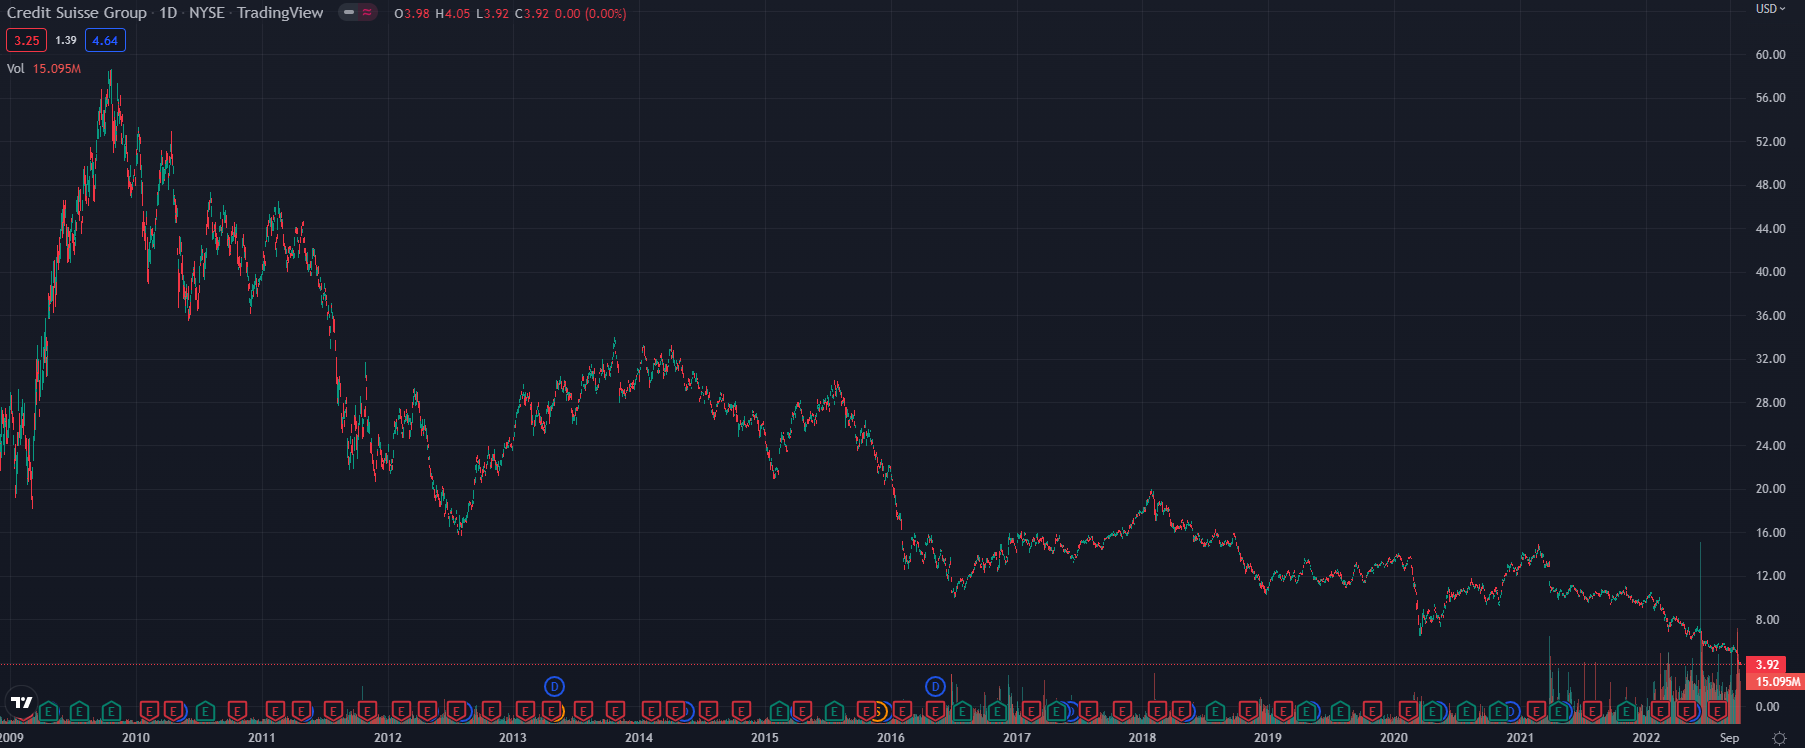
Task: Click the open value O3.98
Action: (x=412, y=14)
